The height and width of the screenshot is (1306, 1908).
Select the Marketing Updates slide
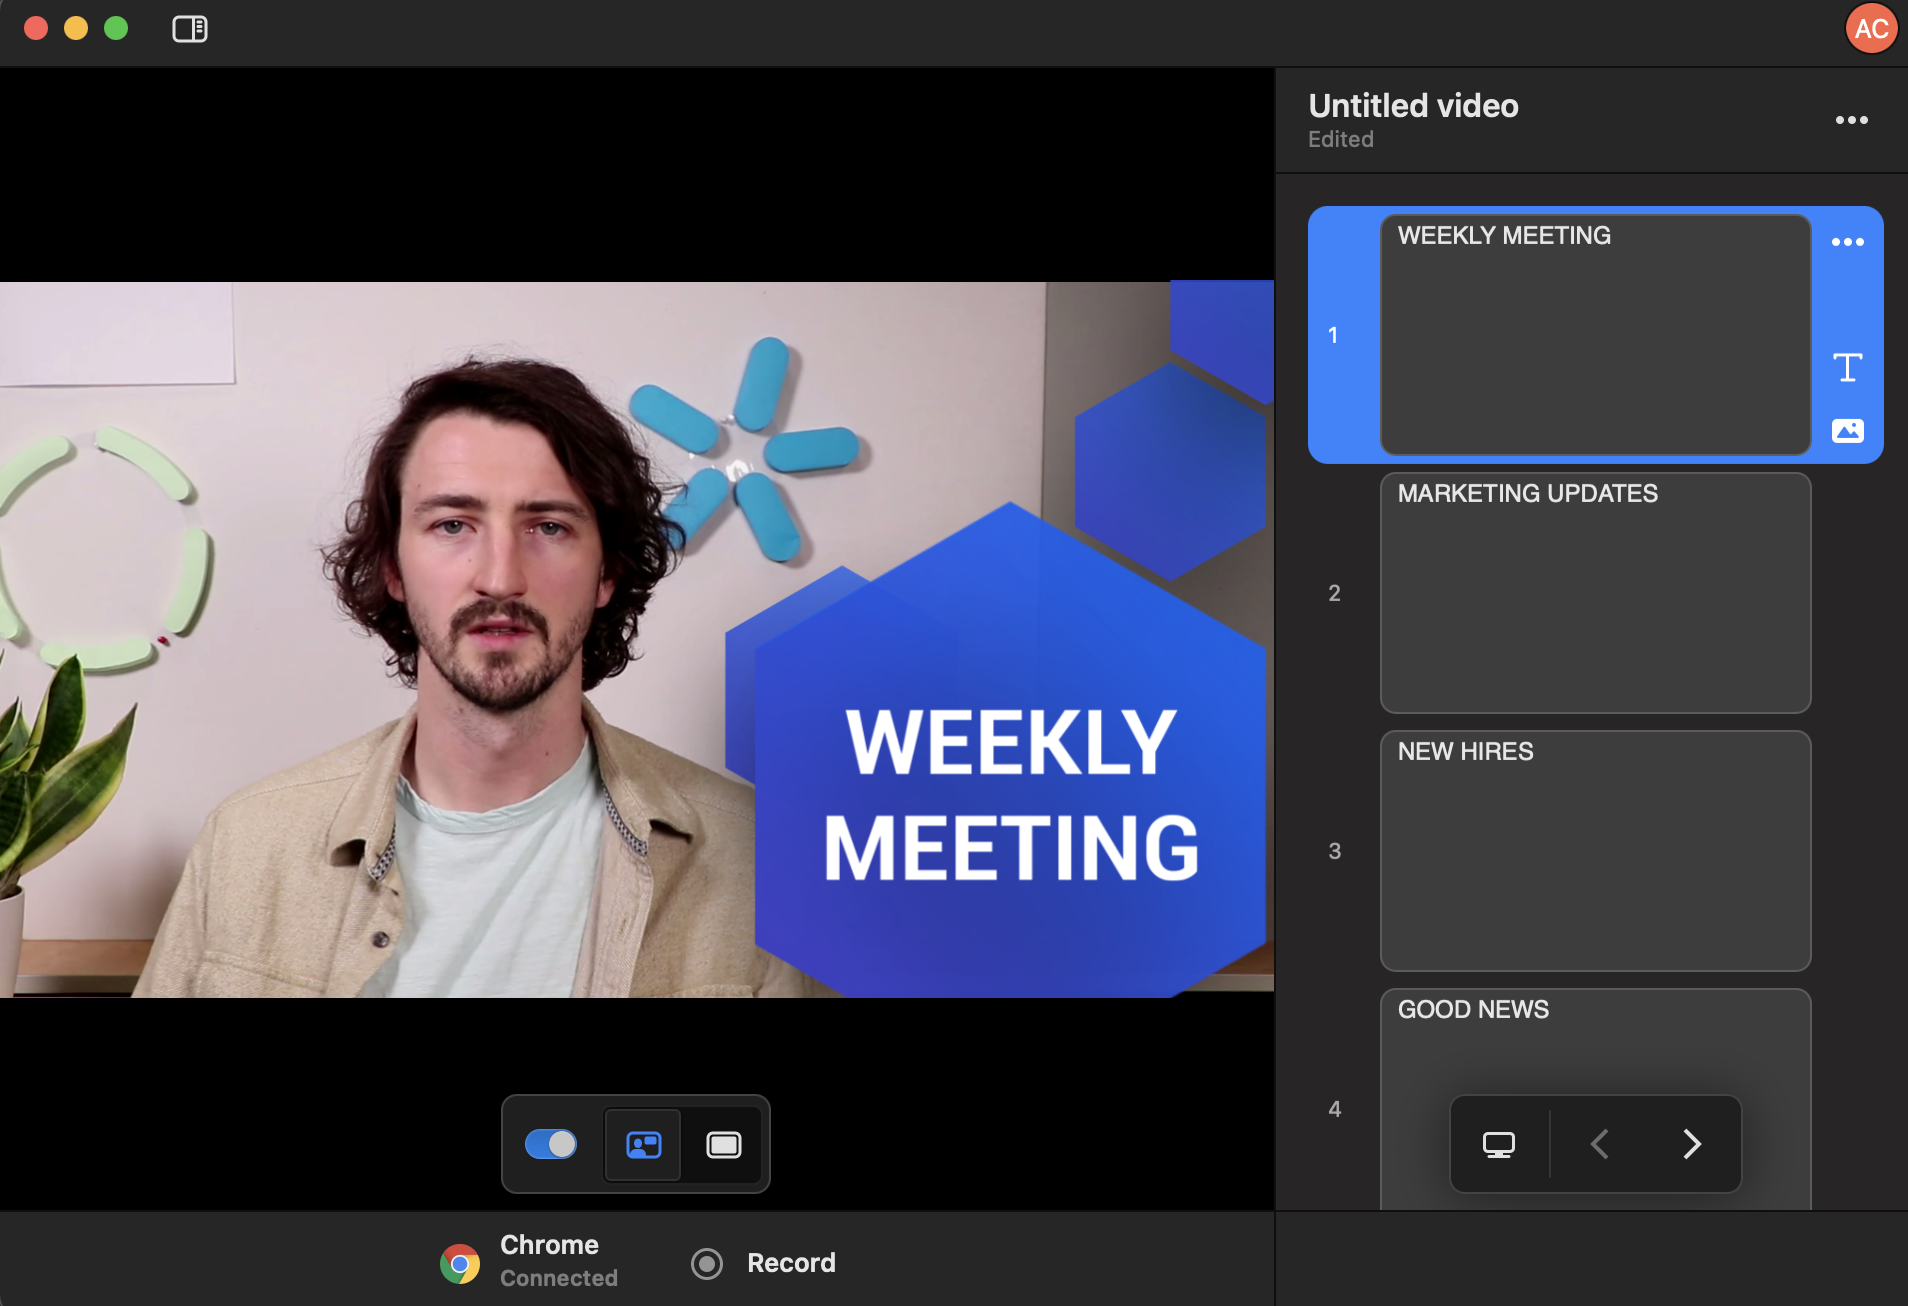(1594, 593)
